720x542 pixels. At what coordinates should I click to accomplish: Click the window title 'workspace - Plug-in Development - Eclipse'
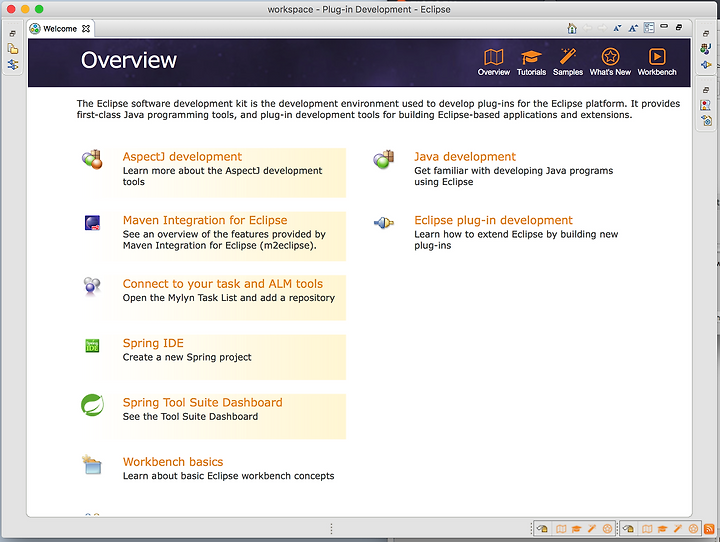[x=359, y=9]
